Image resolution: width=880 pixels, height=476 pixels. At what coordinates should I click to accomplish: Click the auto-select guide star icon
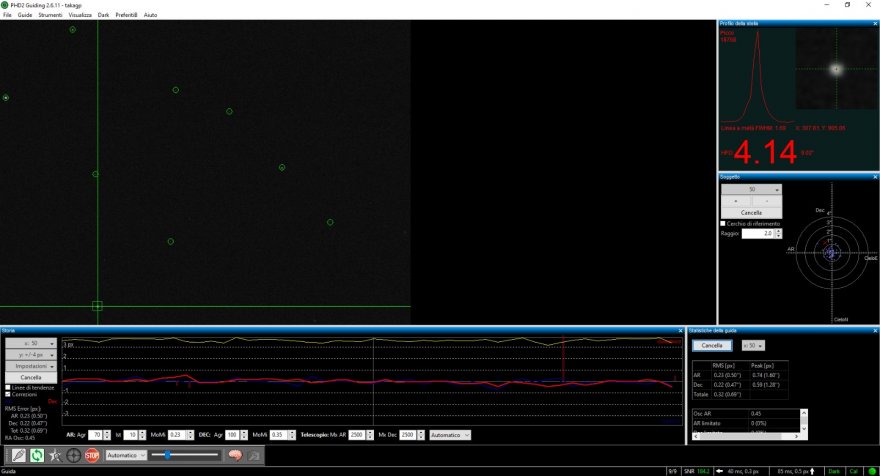[x=55, y=455]
